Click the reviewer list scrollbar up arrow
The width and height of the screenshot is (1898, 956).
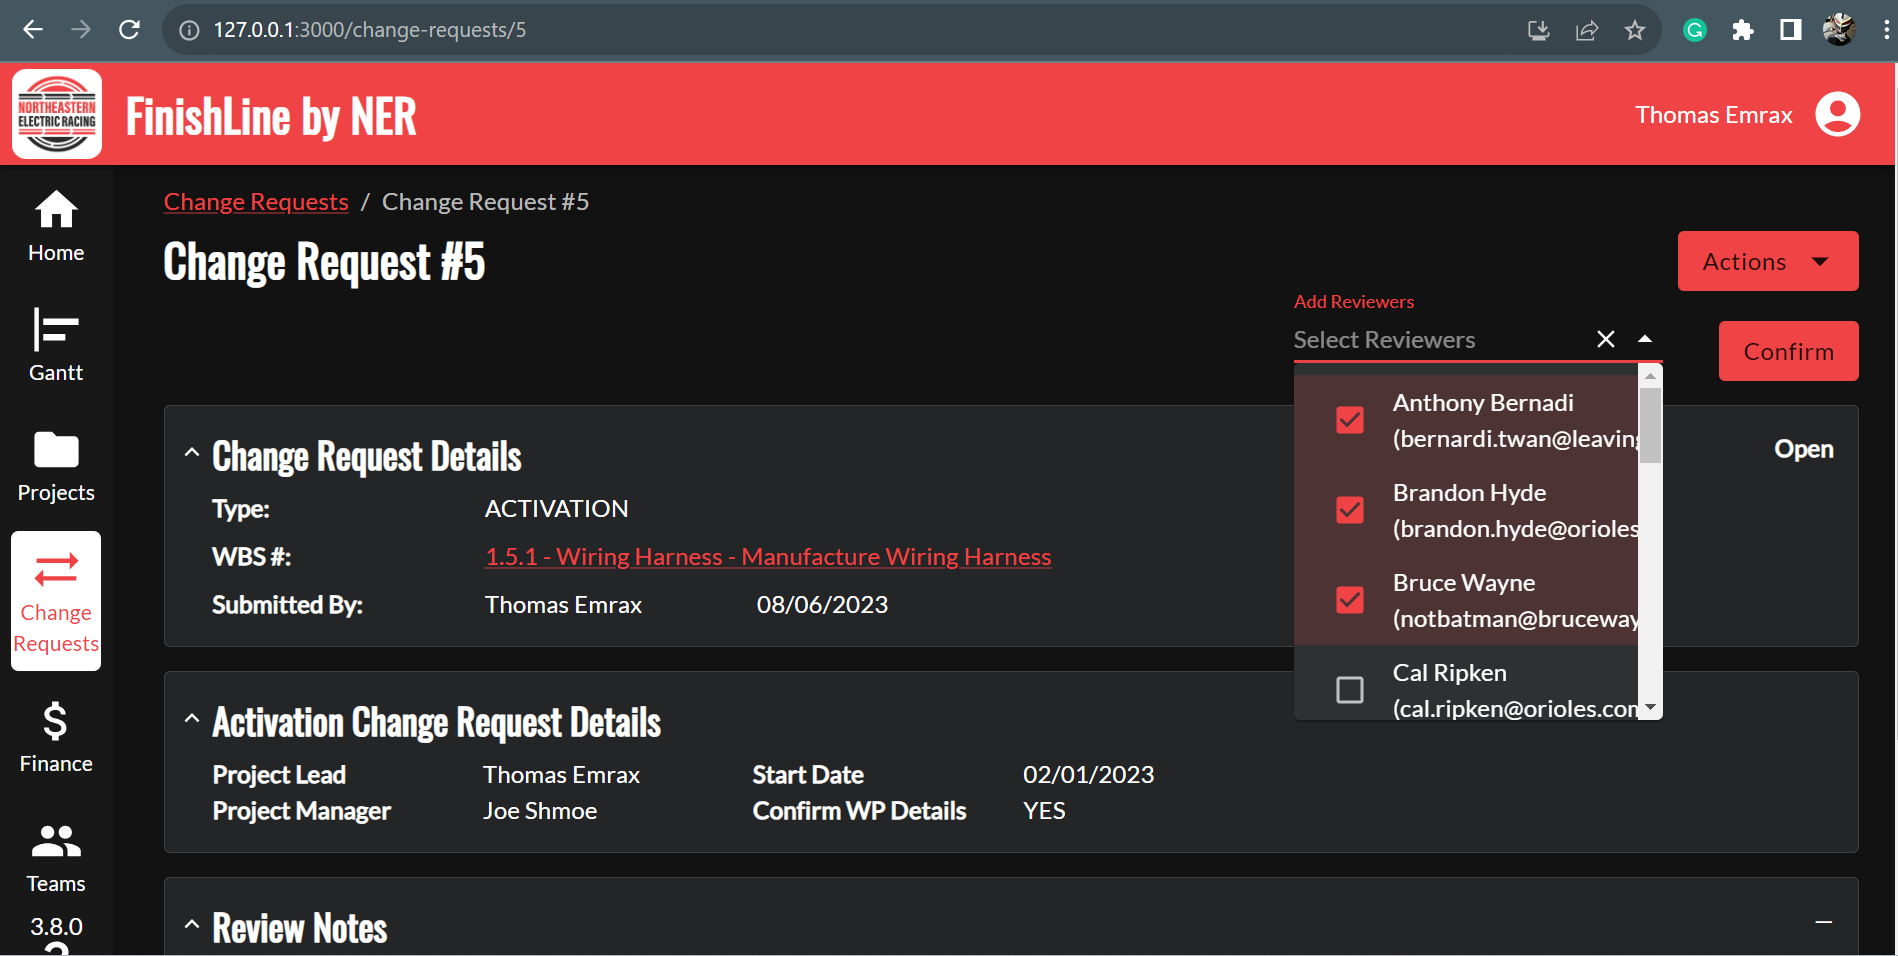click(1650, 376)
